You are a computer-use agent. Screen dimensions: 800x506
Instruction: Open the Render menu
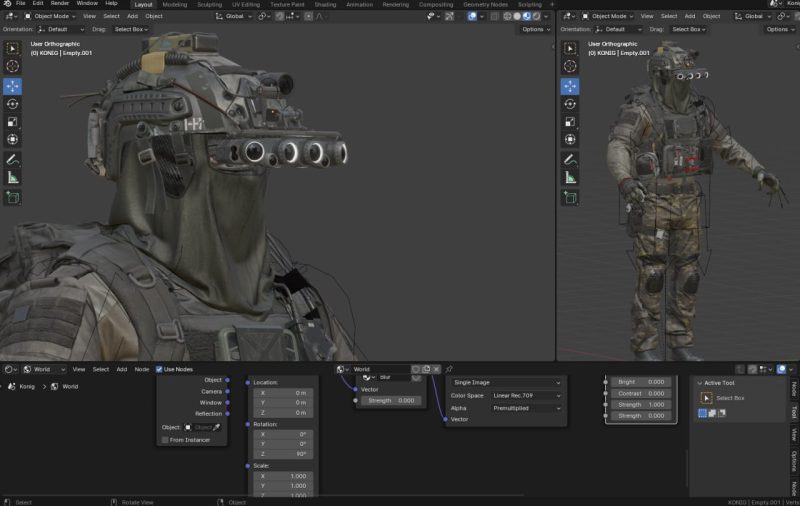(x=60, y=4)
